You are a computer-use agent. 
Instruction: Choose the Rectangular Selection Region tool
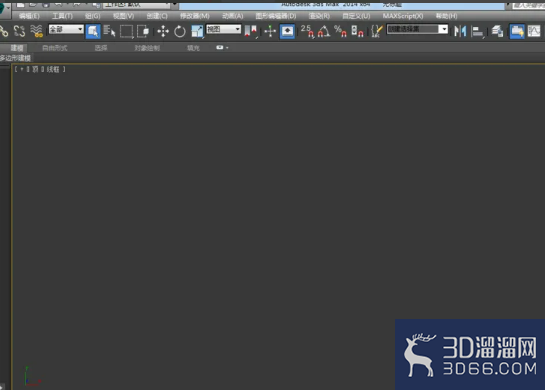126,31
